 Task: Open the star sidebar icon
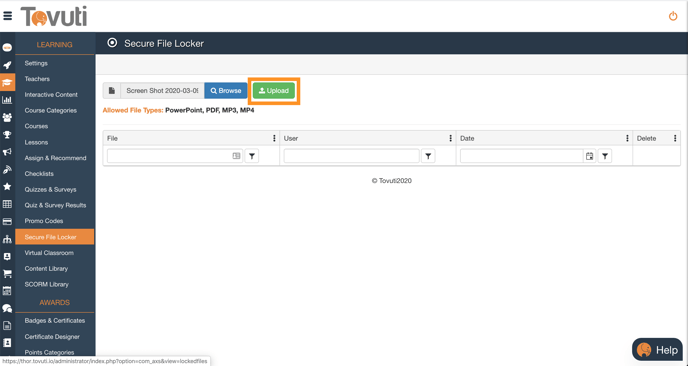(7, 187)
